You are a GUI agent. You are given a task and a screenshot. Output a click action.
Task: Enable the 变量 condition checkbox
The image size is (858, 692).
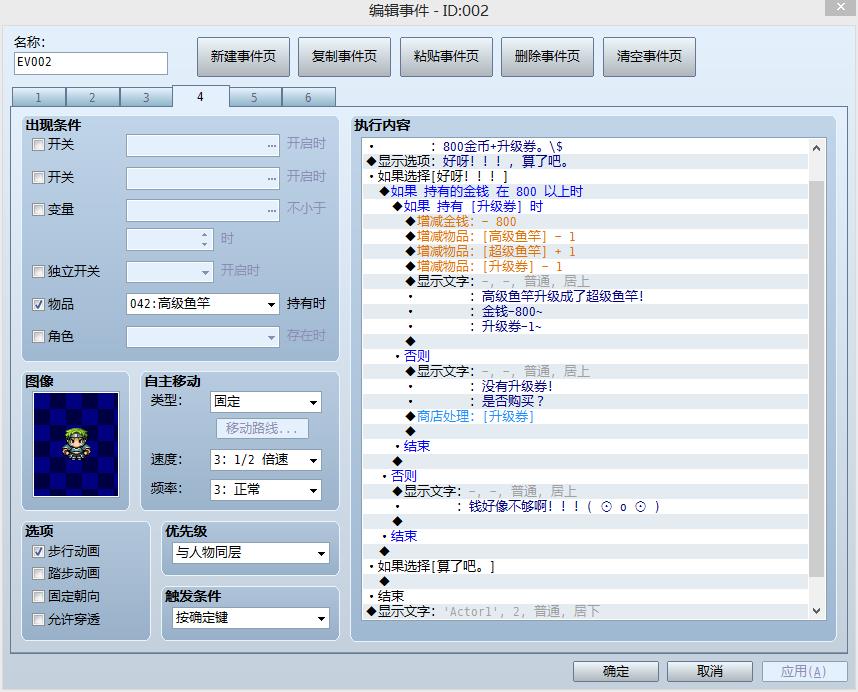[x=38, y=210]
